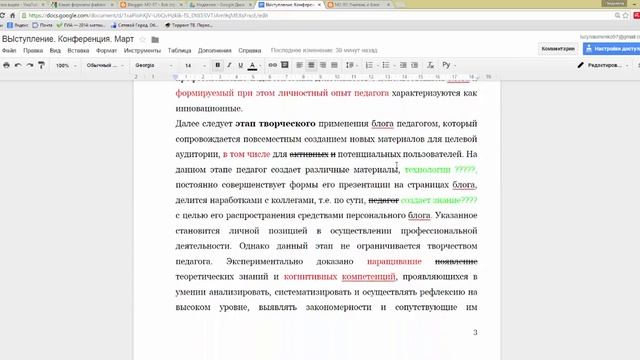Open the Файл menu

pyautogui.click(x=9, y=51)
